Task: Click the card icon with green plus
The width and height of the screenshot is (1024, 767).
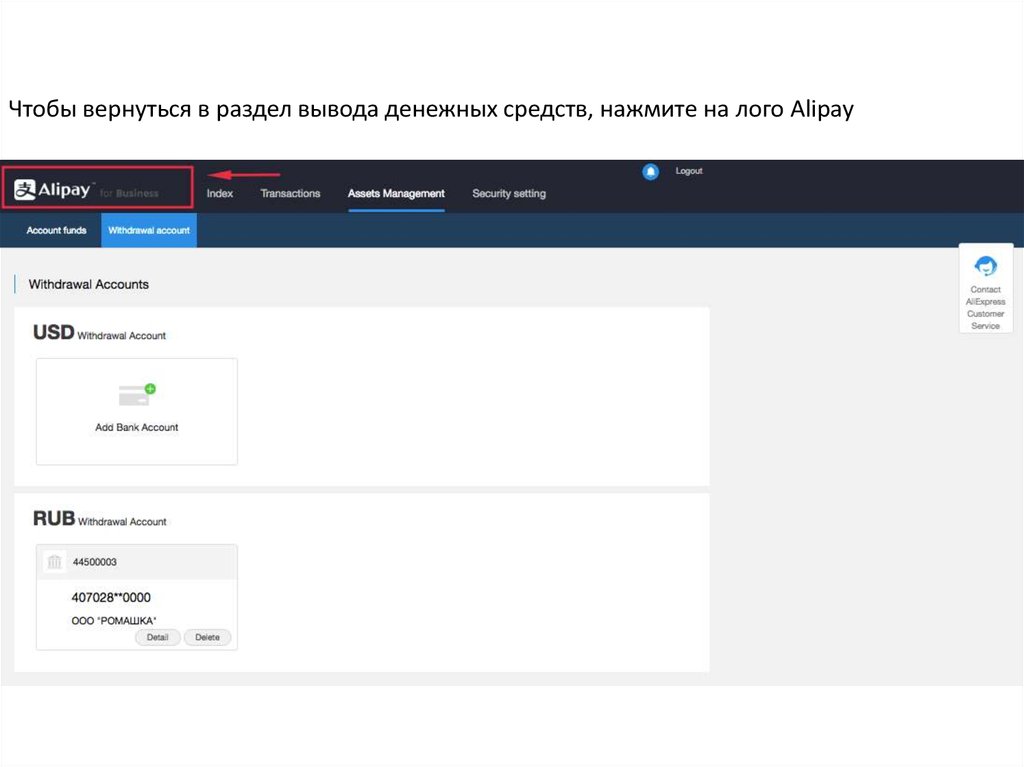Action: coord(136,395)
